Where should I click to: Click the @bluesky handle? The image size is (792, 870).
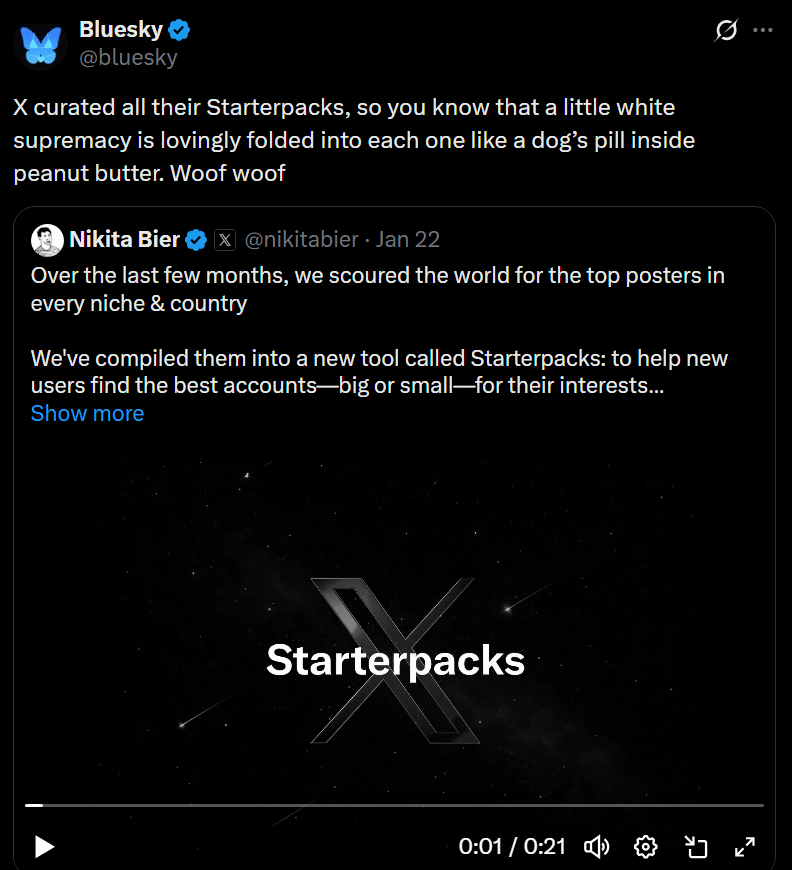click(x=128, y=57)
